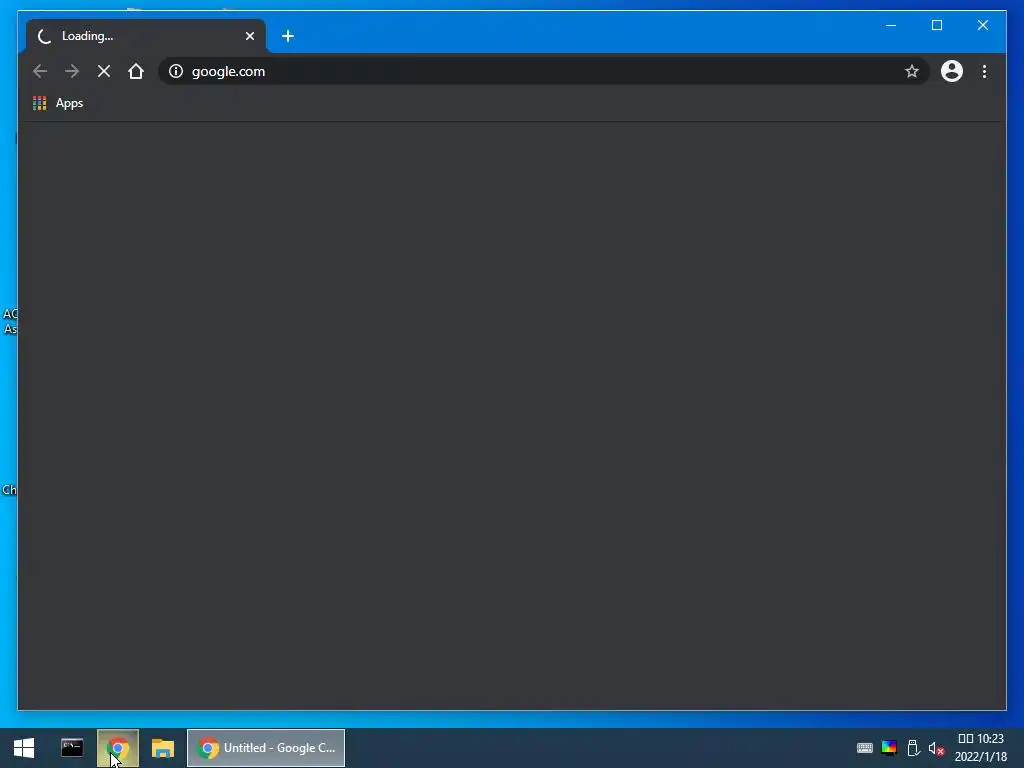The height and width of the screenshot is (768, 1024).
Task: Open the touch keyboard tray icon
Action: pos(865,748)
